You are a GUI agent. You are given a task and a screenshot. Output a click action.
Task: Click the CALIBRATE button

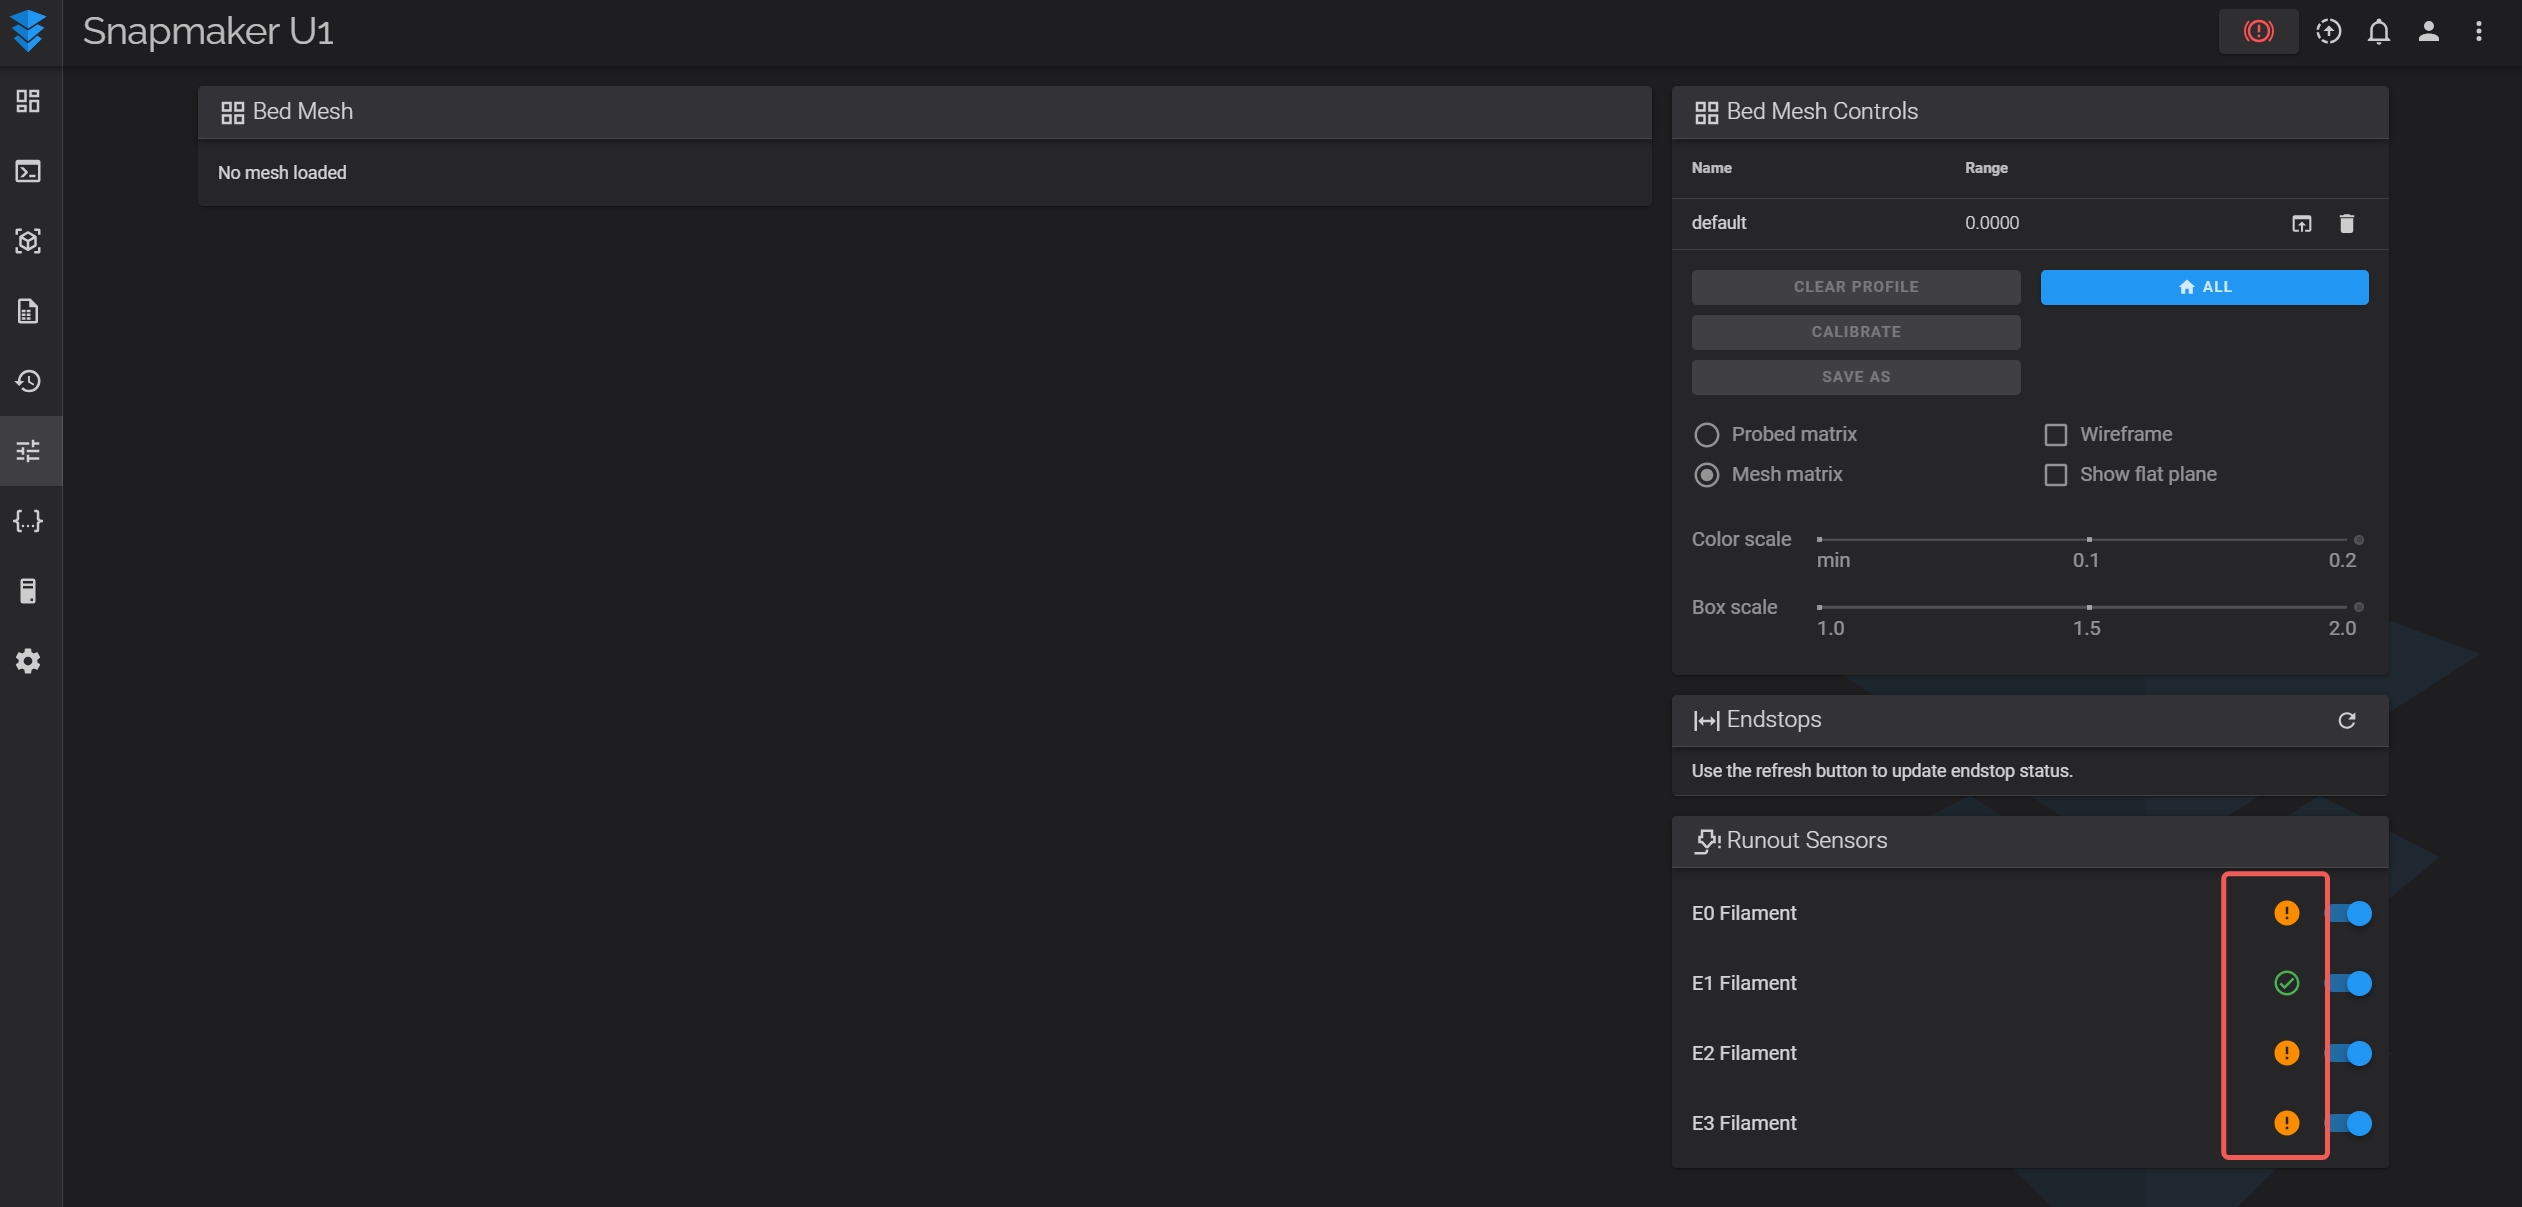1855,332
